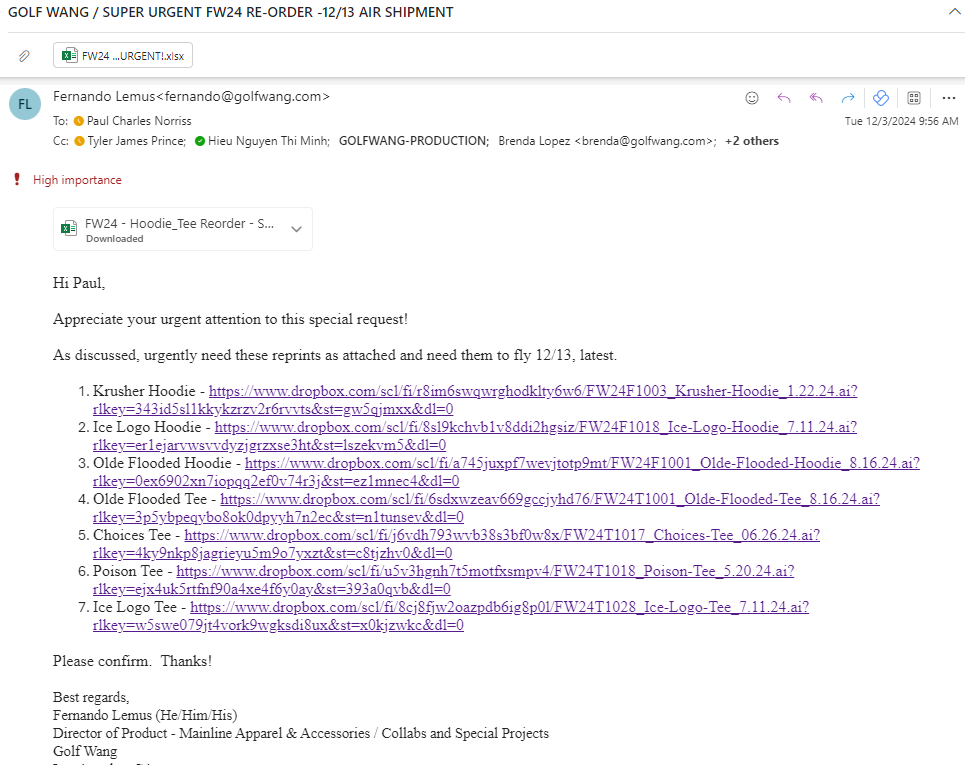Click recipient Paul Charles Norriss
Screen dimensions: 965x765
(139, 121)
